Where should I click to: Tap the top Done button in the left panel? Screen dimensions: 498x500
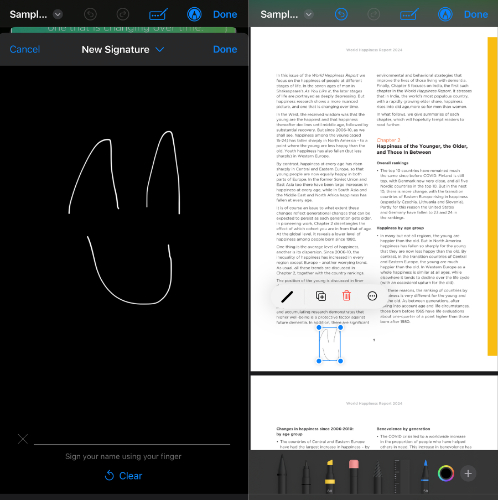(225, 14)
